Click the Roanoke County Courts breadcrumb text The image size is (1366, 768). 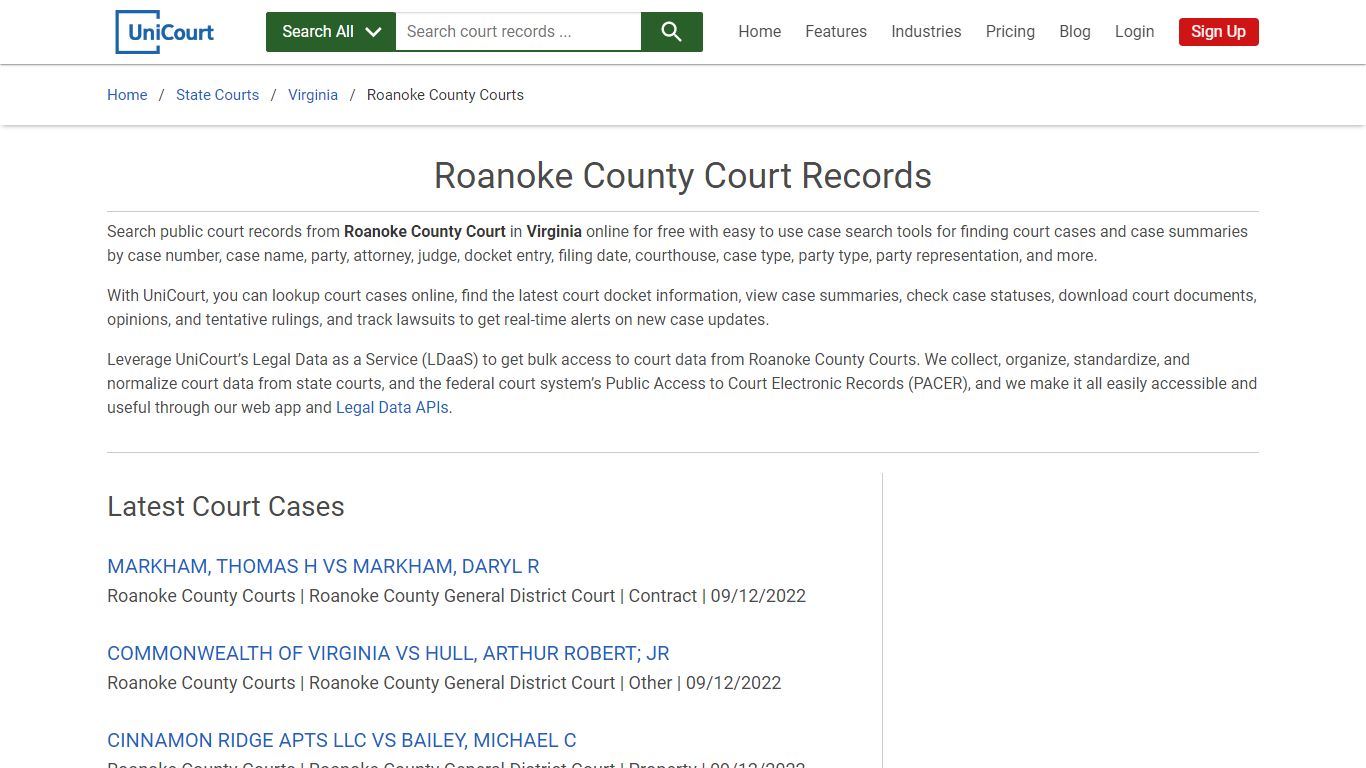click(445, 95)
